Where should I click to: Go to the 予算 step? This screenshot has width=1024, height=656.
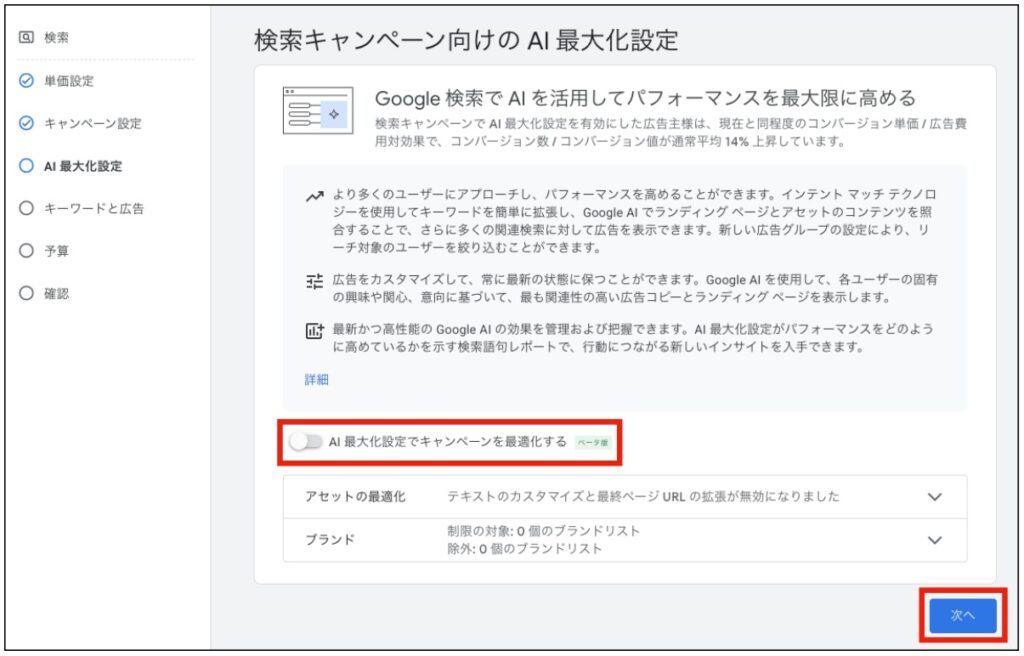56,251
